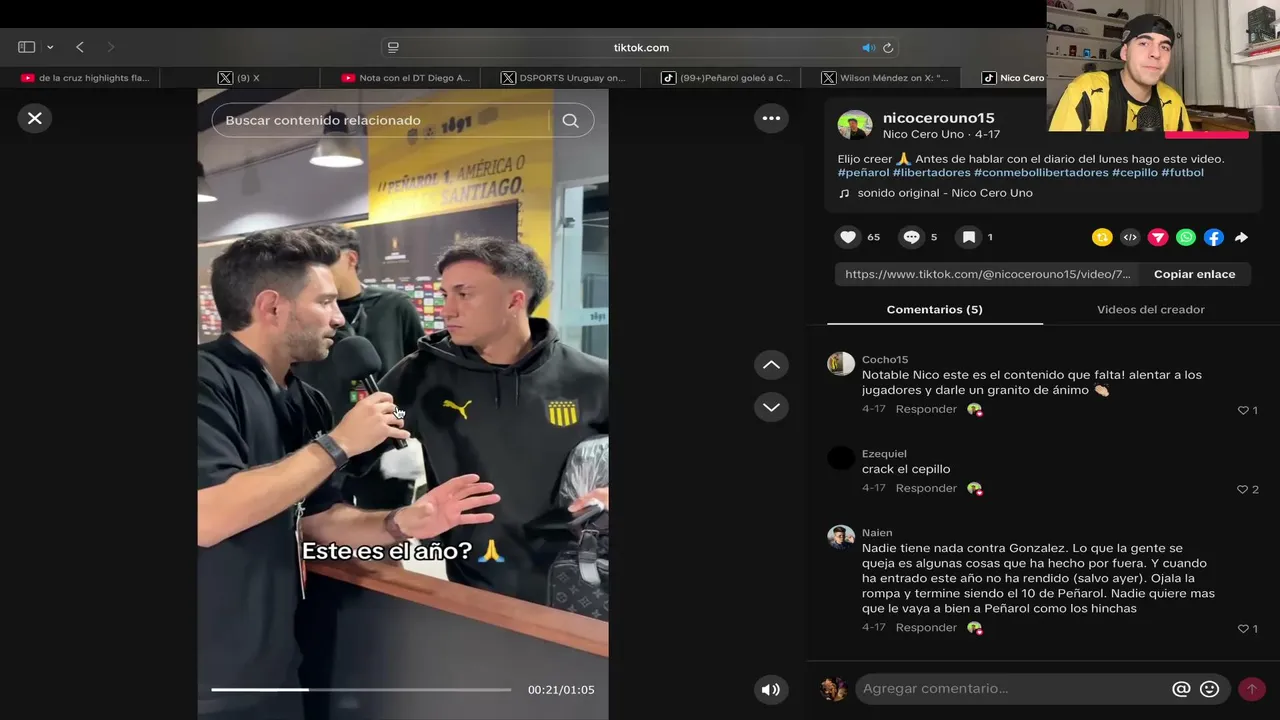This screenshot has width=1280, height=720.
Task: Like Cocho15's comment
Action: point(1244,410)
